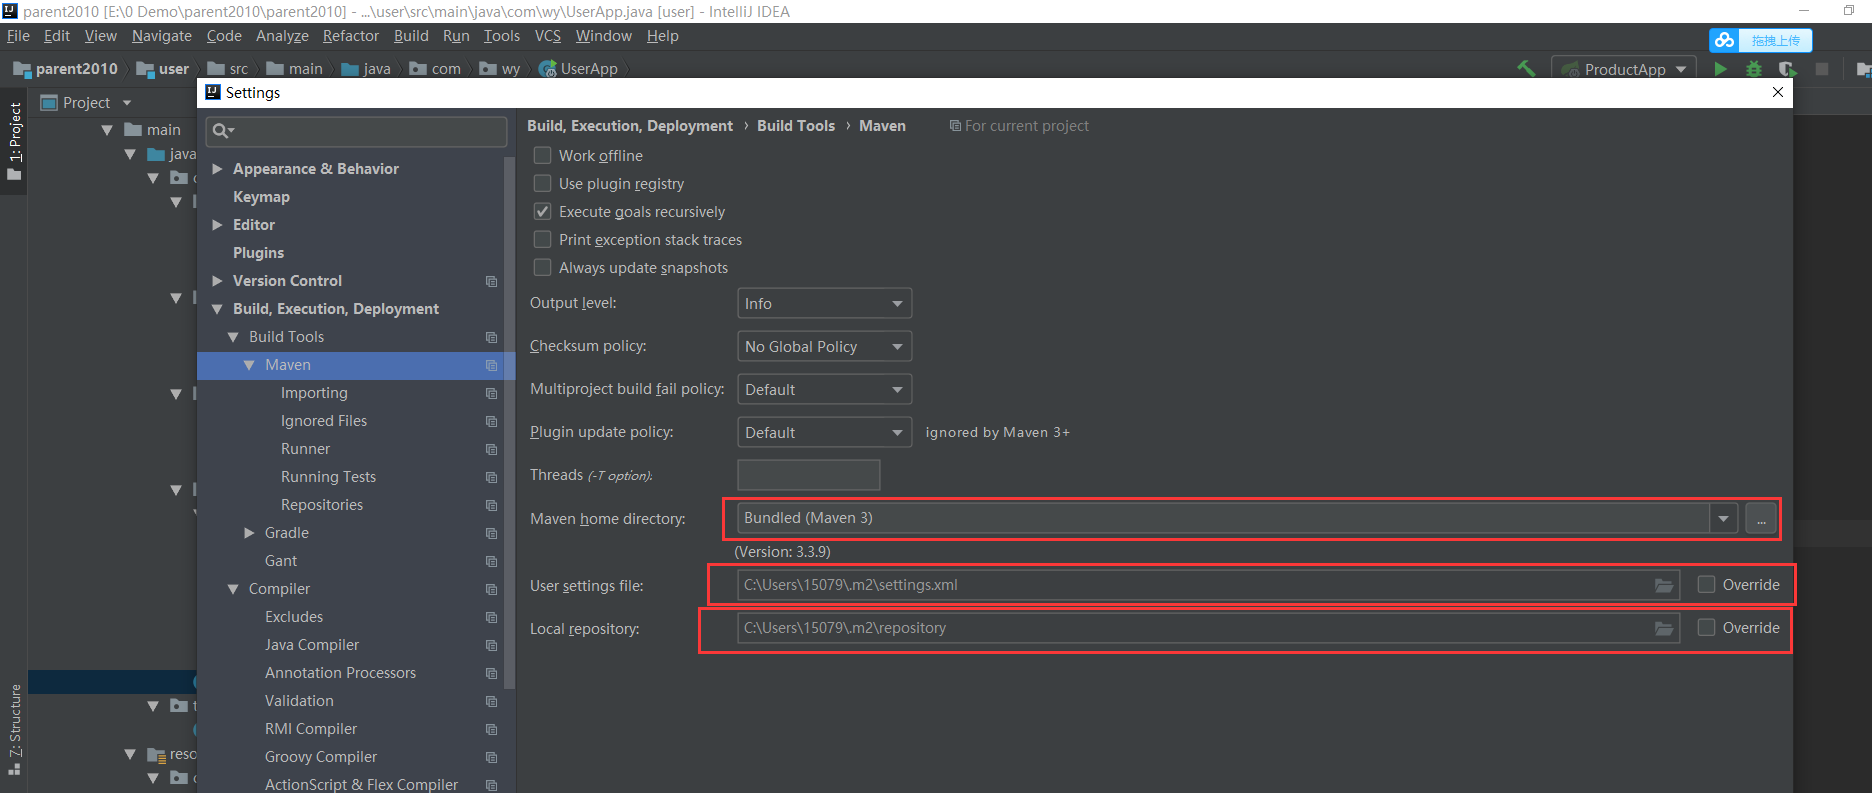The width and height of the screenshot is (1872, 793).
Task: Open the File menu
Action: 18,36
